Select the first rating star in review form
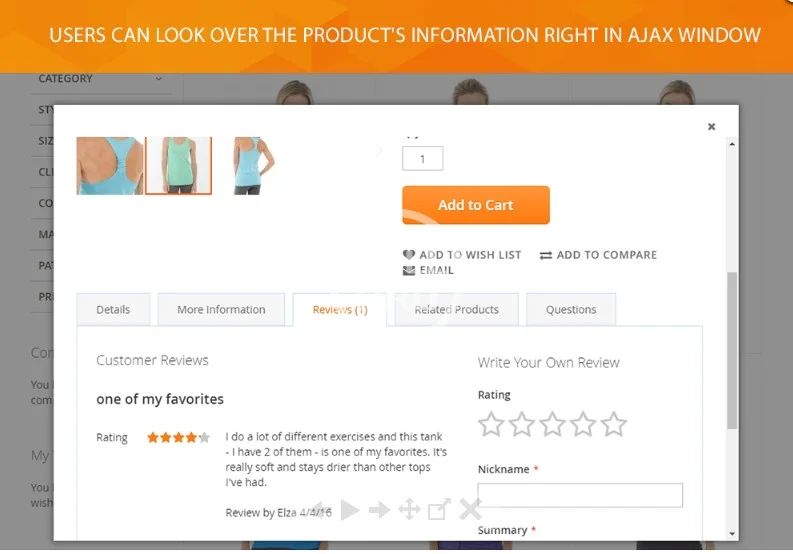This screenshot has width=793, height=554. tap(490, 424)
